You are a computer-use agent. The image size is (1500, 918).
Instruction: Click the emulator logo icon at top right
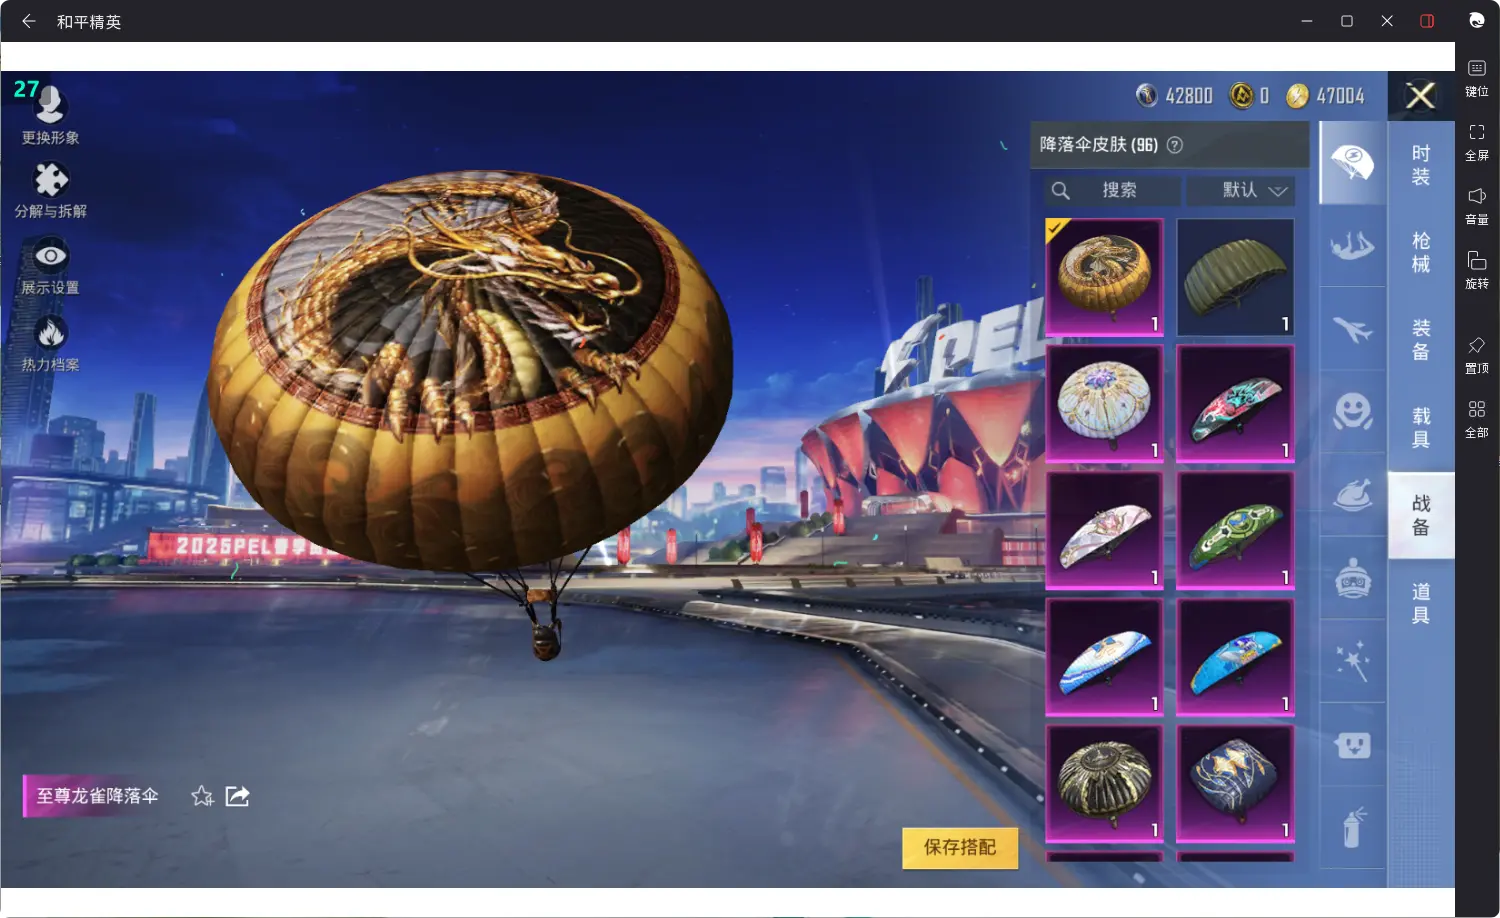[x=1477, y=20]
